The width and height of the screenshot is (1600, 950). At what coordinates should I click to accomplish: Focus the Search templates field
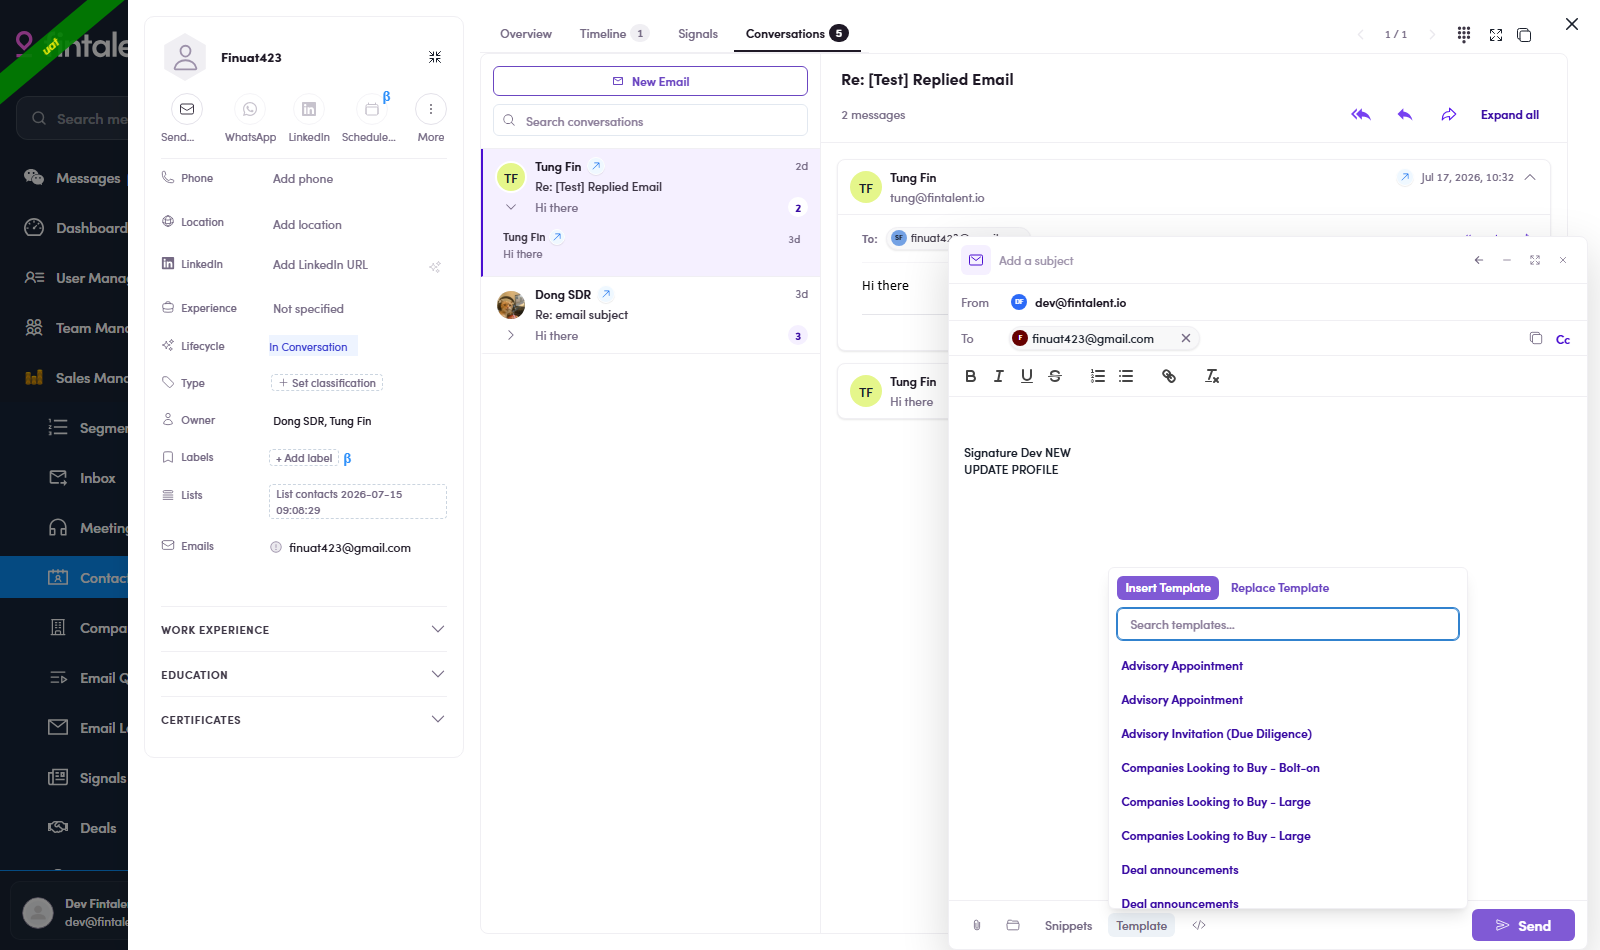[x=1288, y=624]
